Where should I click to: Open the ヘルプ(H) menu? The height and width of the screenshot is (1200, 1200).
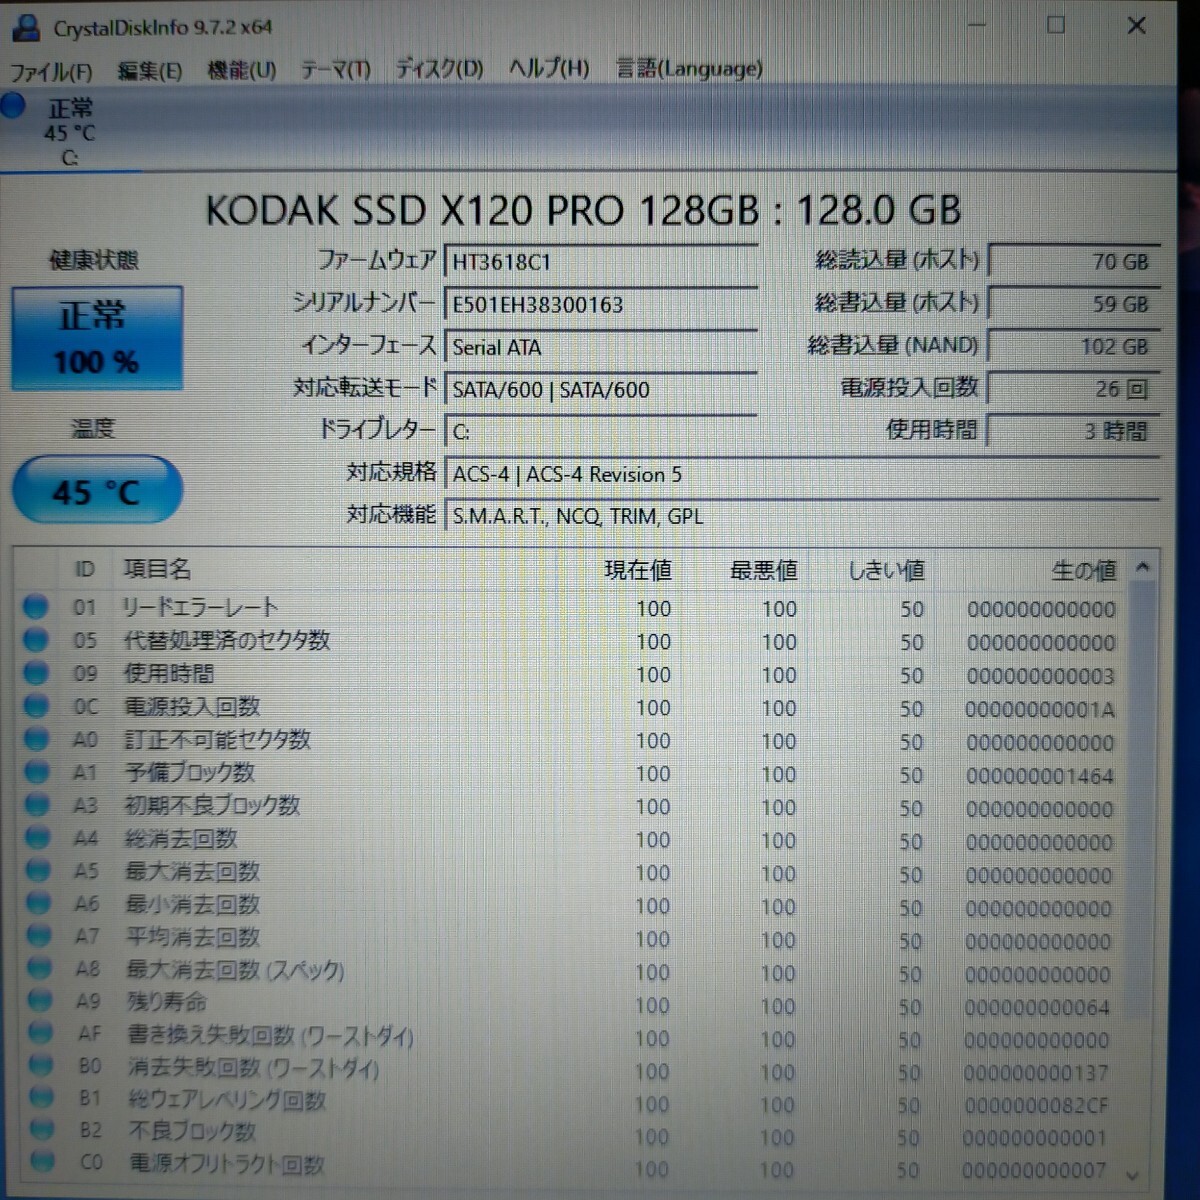click(x=549, y=69)
